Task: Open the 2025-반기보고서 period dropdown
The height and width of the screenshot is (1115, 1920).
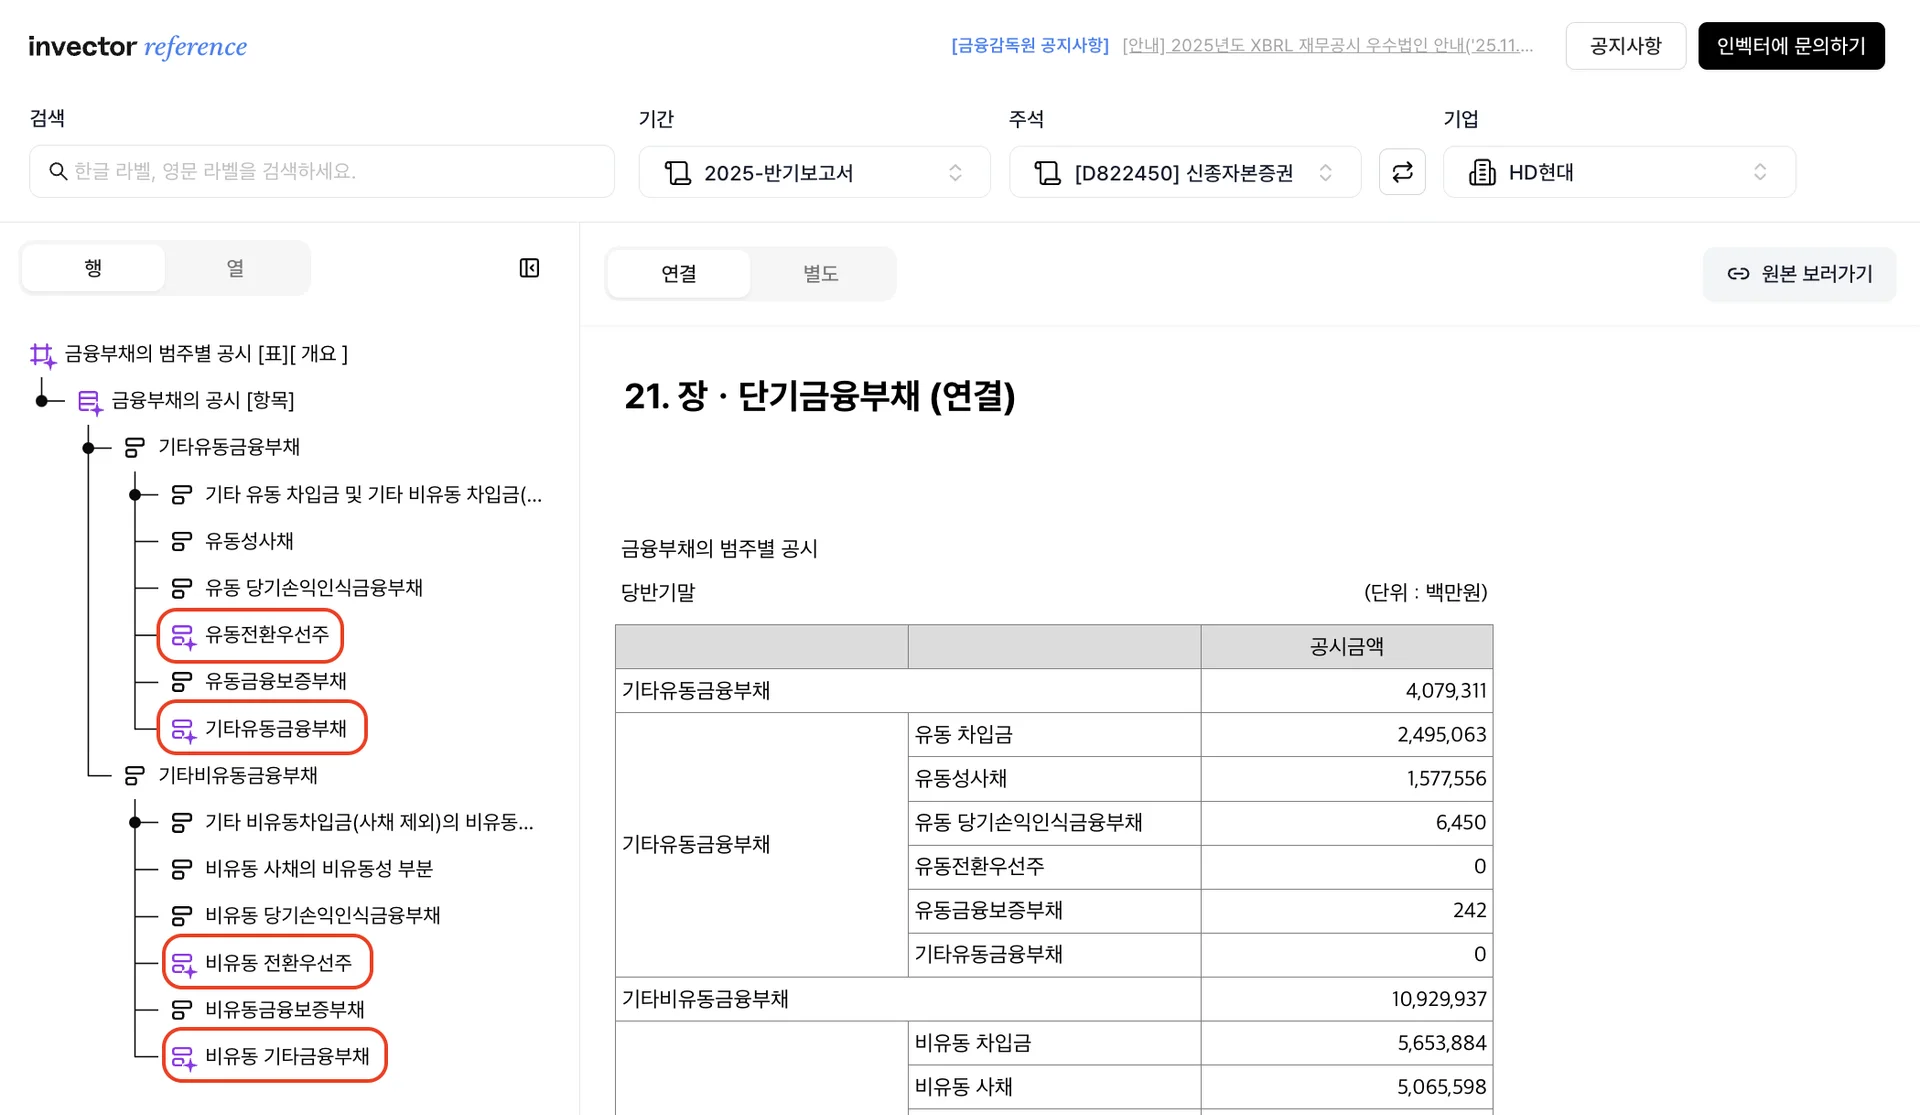Action: (814, 172)
